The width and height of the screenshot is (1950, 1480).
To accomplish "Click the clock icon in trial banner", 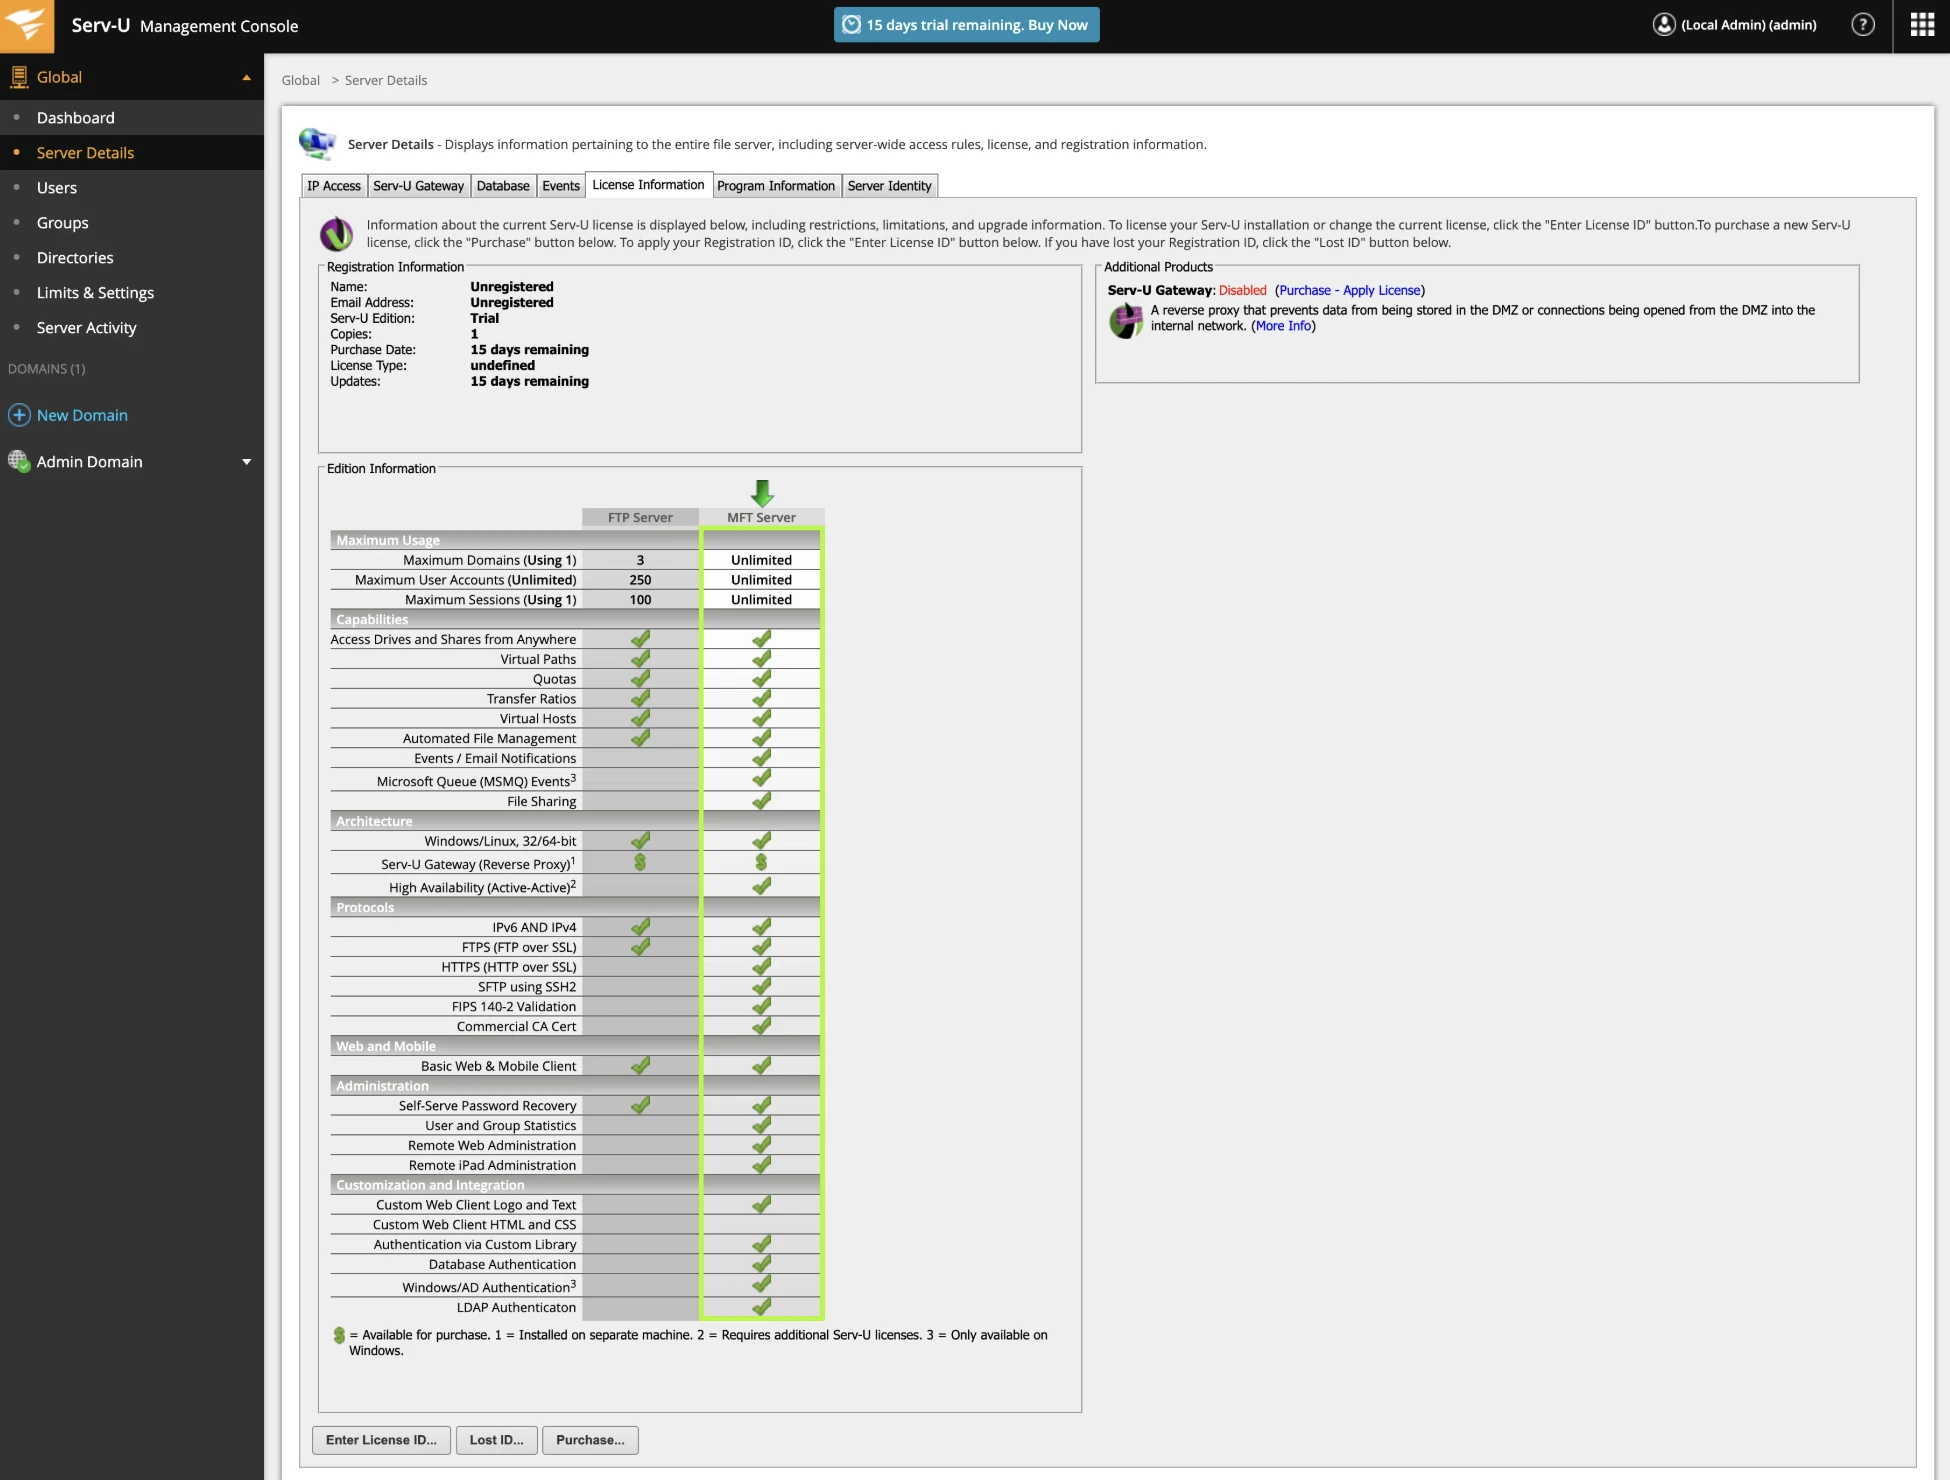I will [851, 25].
